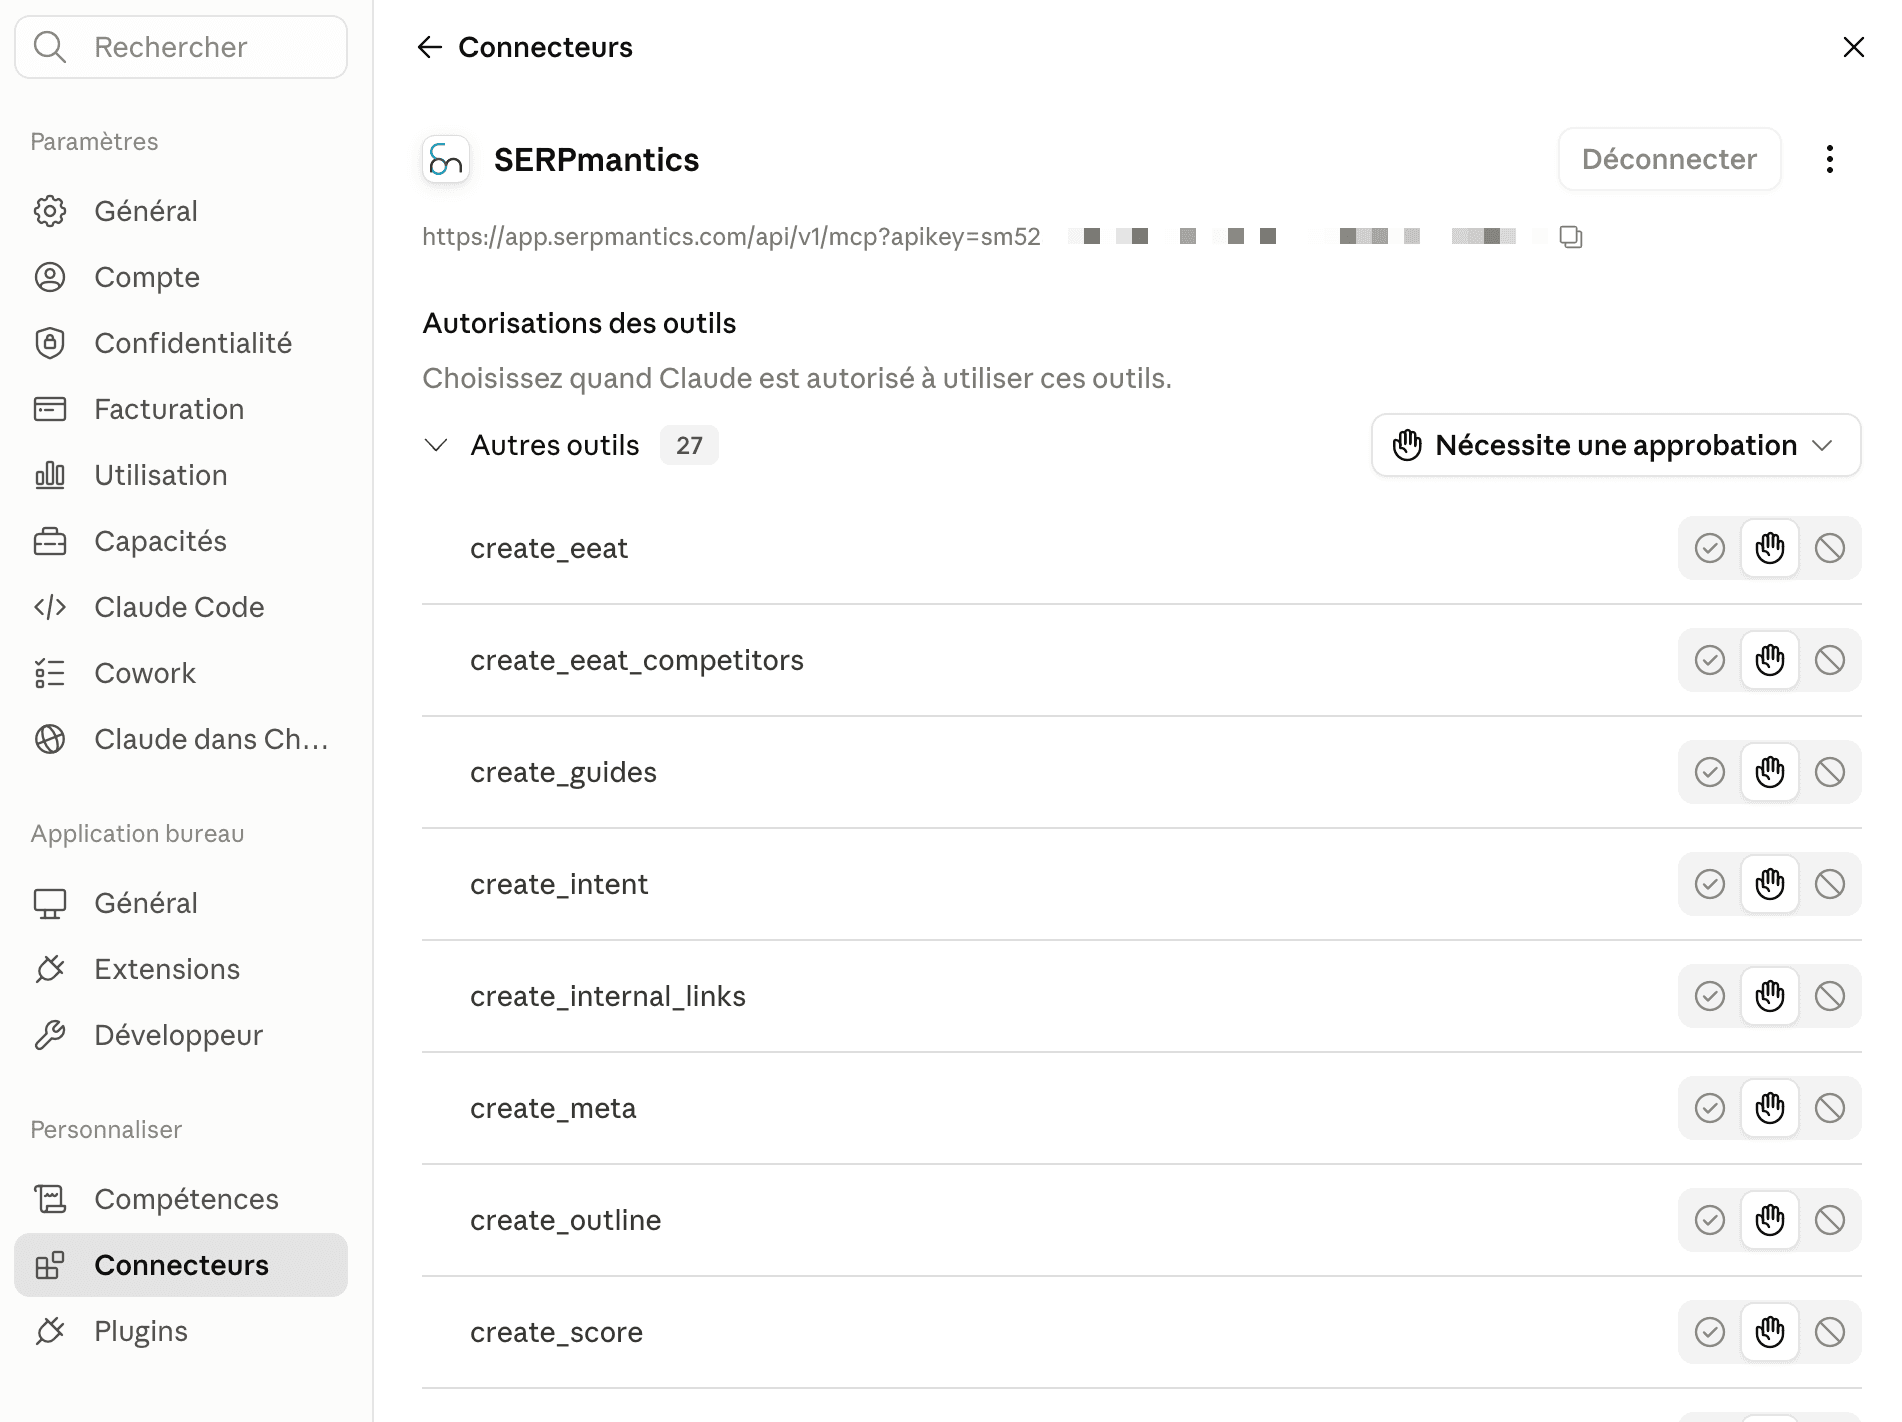This screenshot has width=1902, height=1422.
Task: Click the Autres outils count badge 27
Action: point(689,445)
